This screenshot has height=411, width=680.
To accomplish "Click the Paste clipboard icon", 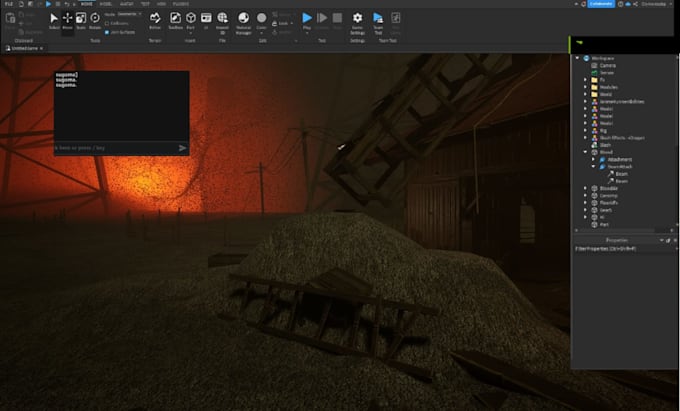I will point(10,18).
